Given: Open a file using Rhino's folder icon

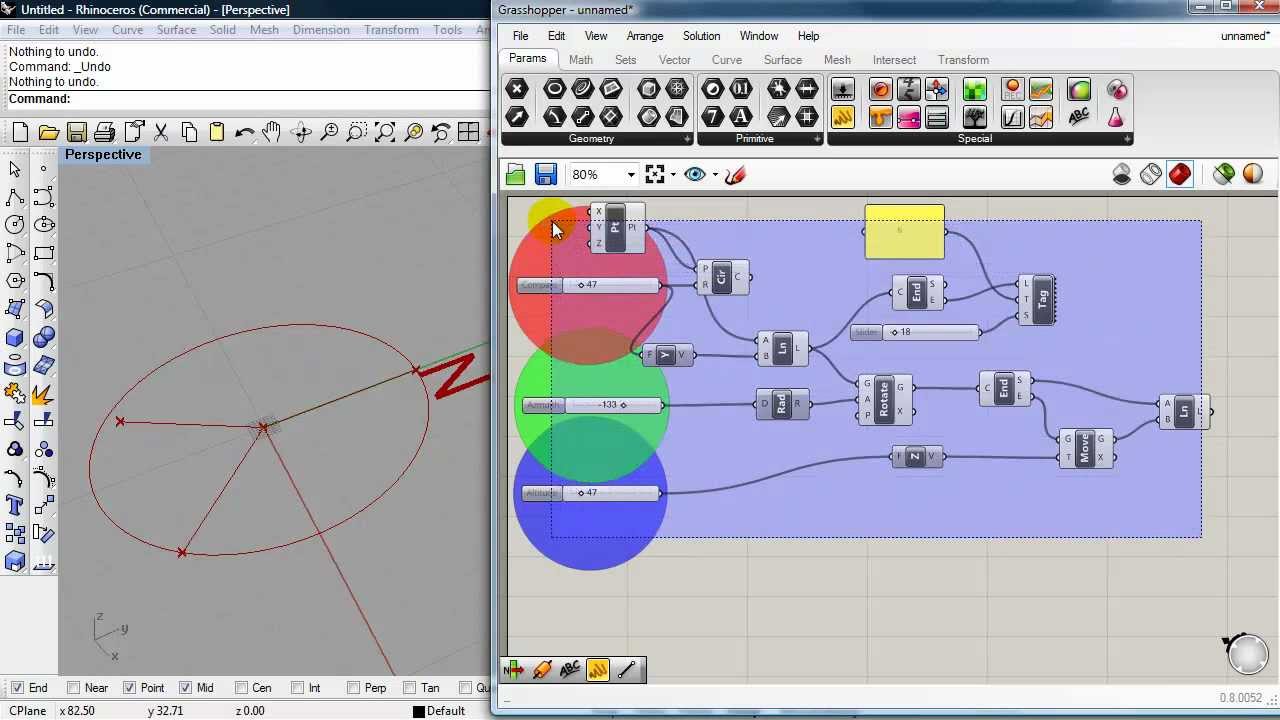Looking at the screenshot, I should [48, 132].
